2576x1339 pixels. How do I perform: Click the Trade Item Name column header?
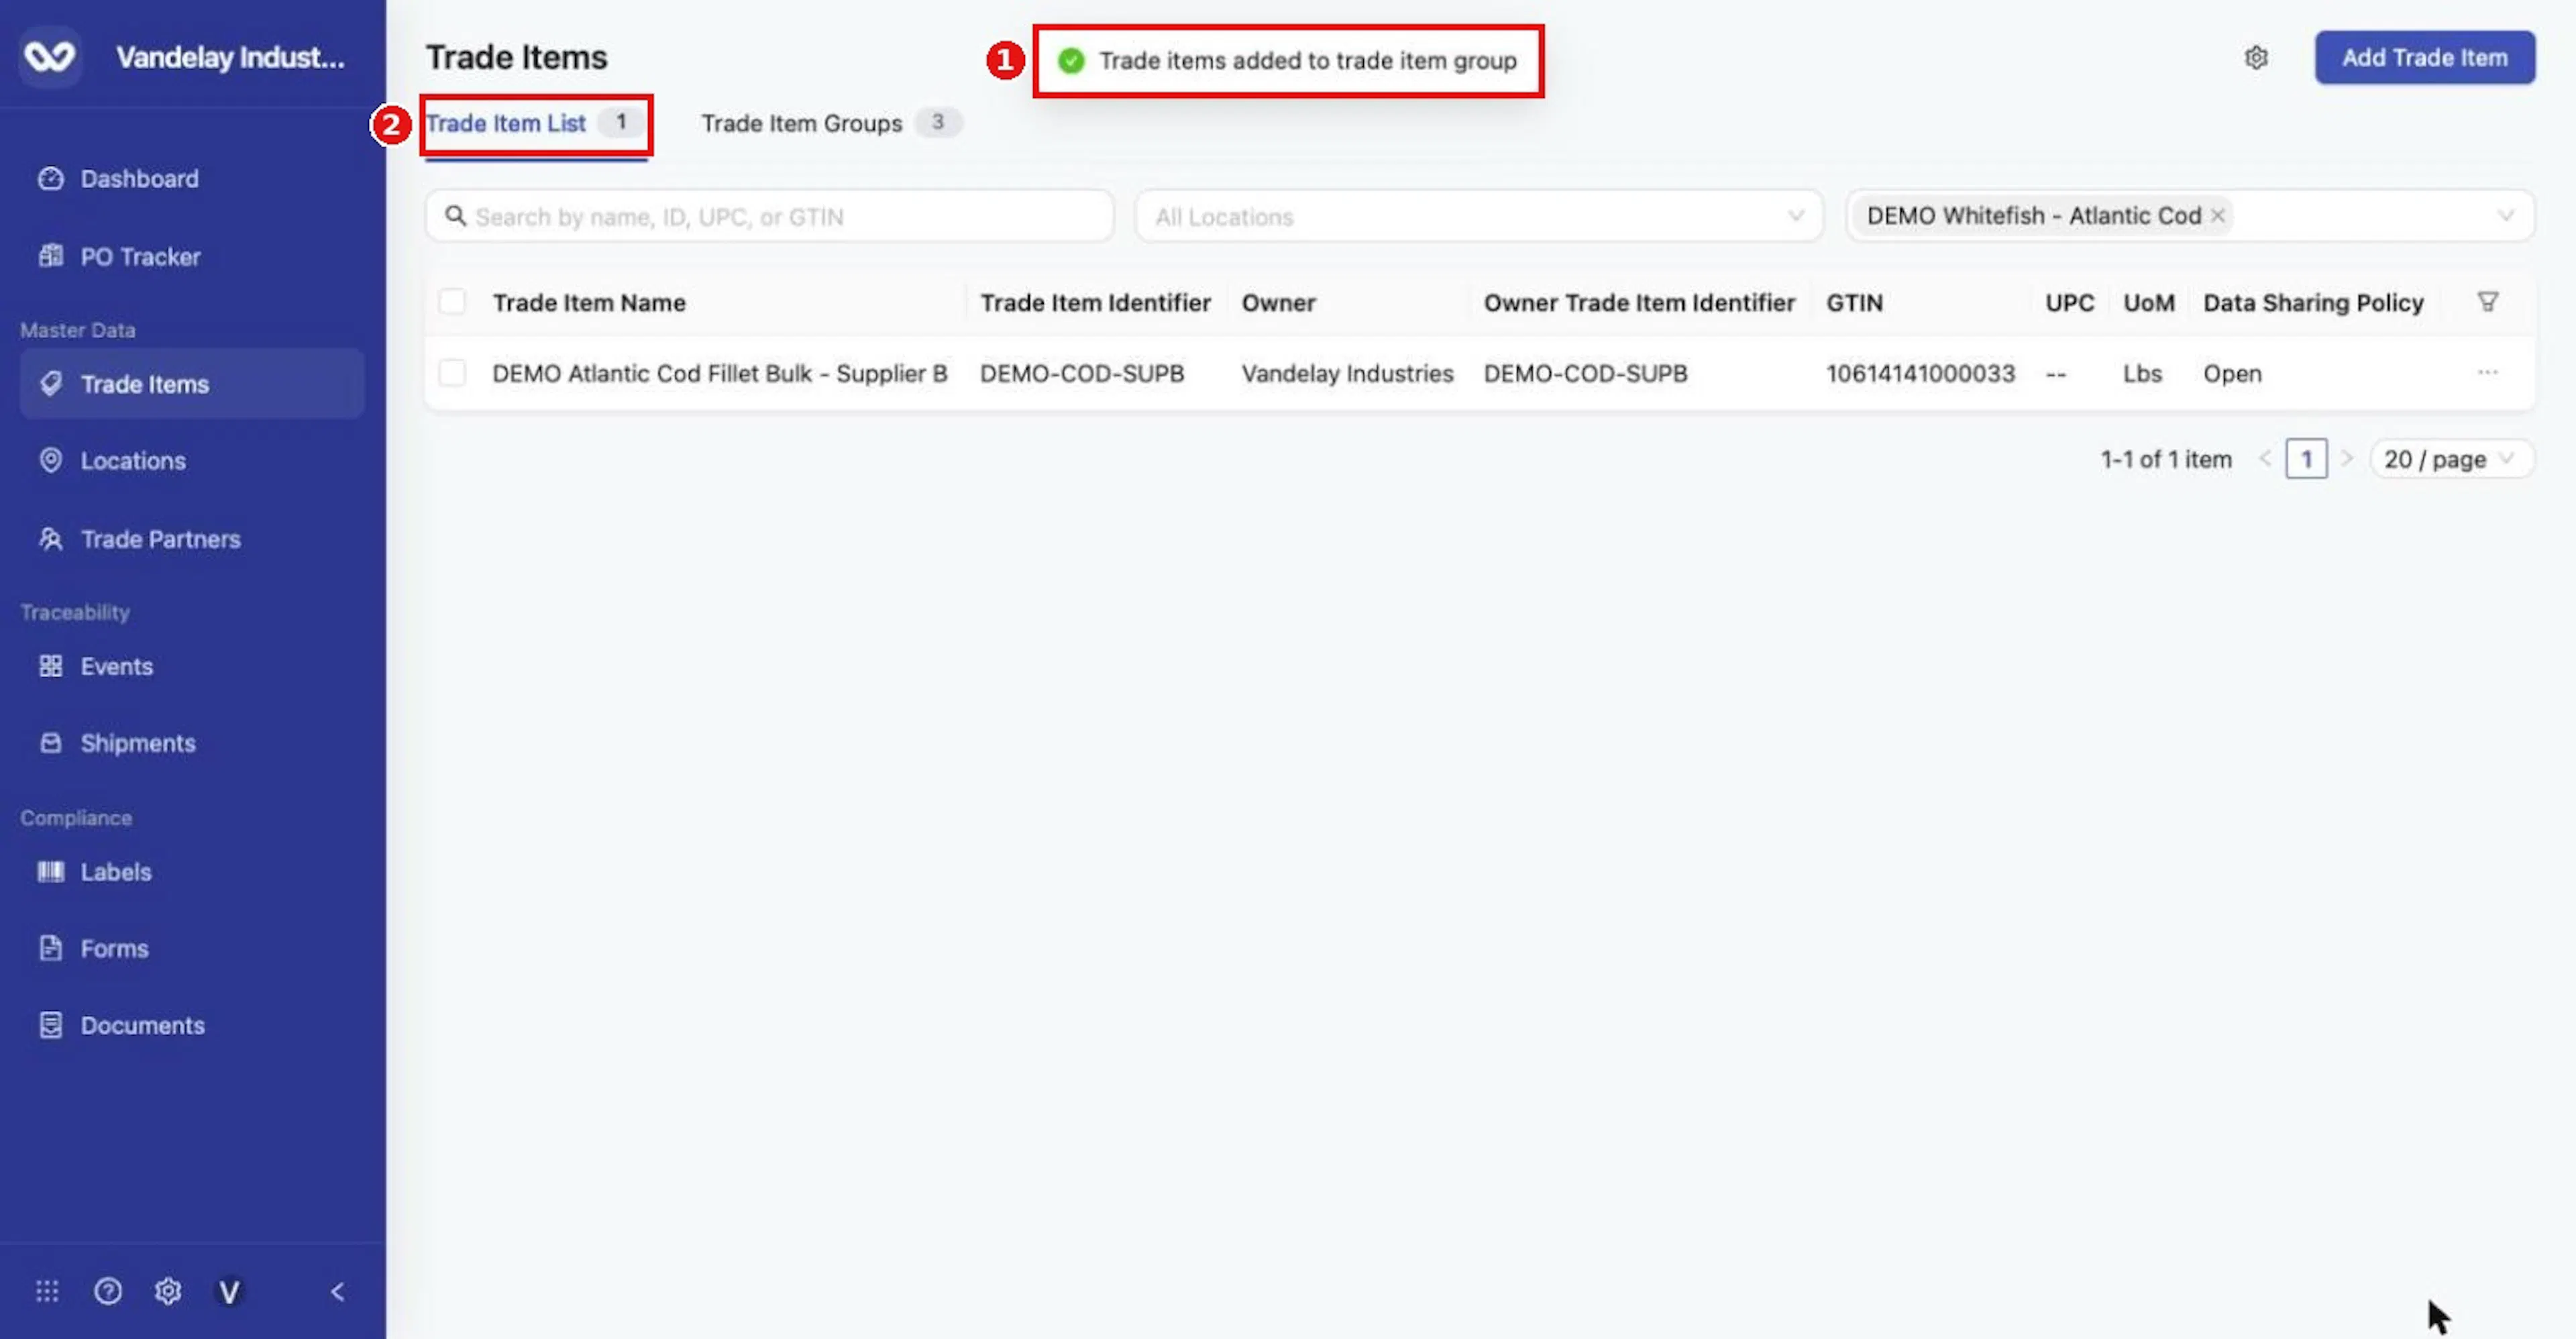click(589, 302)
